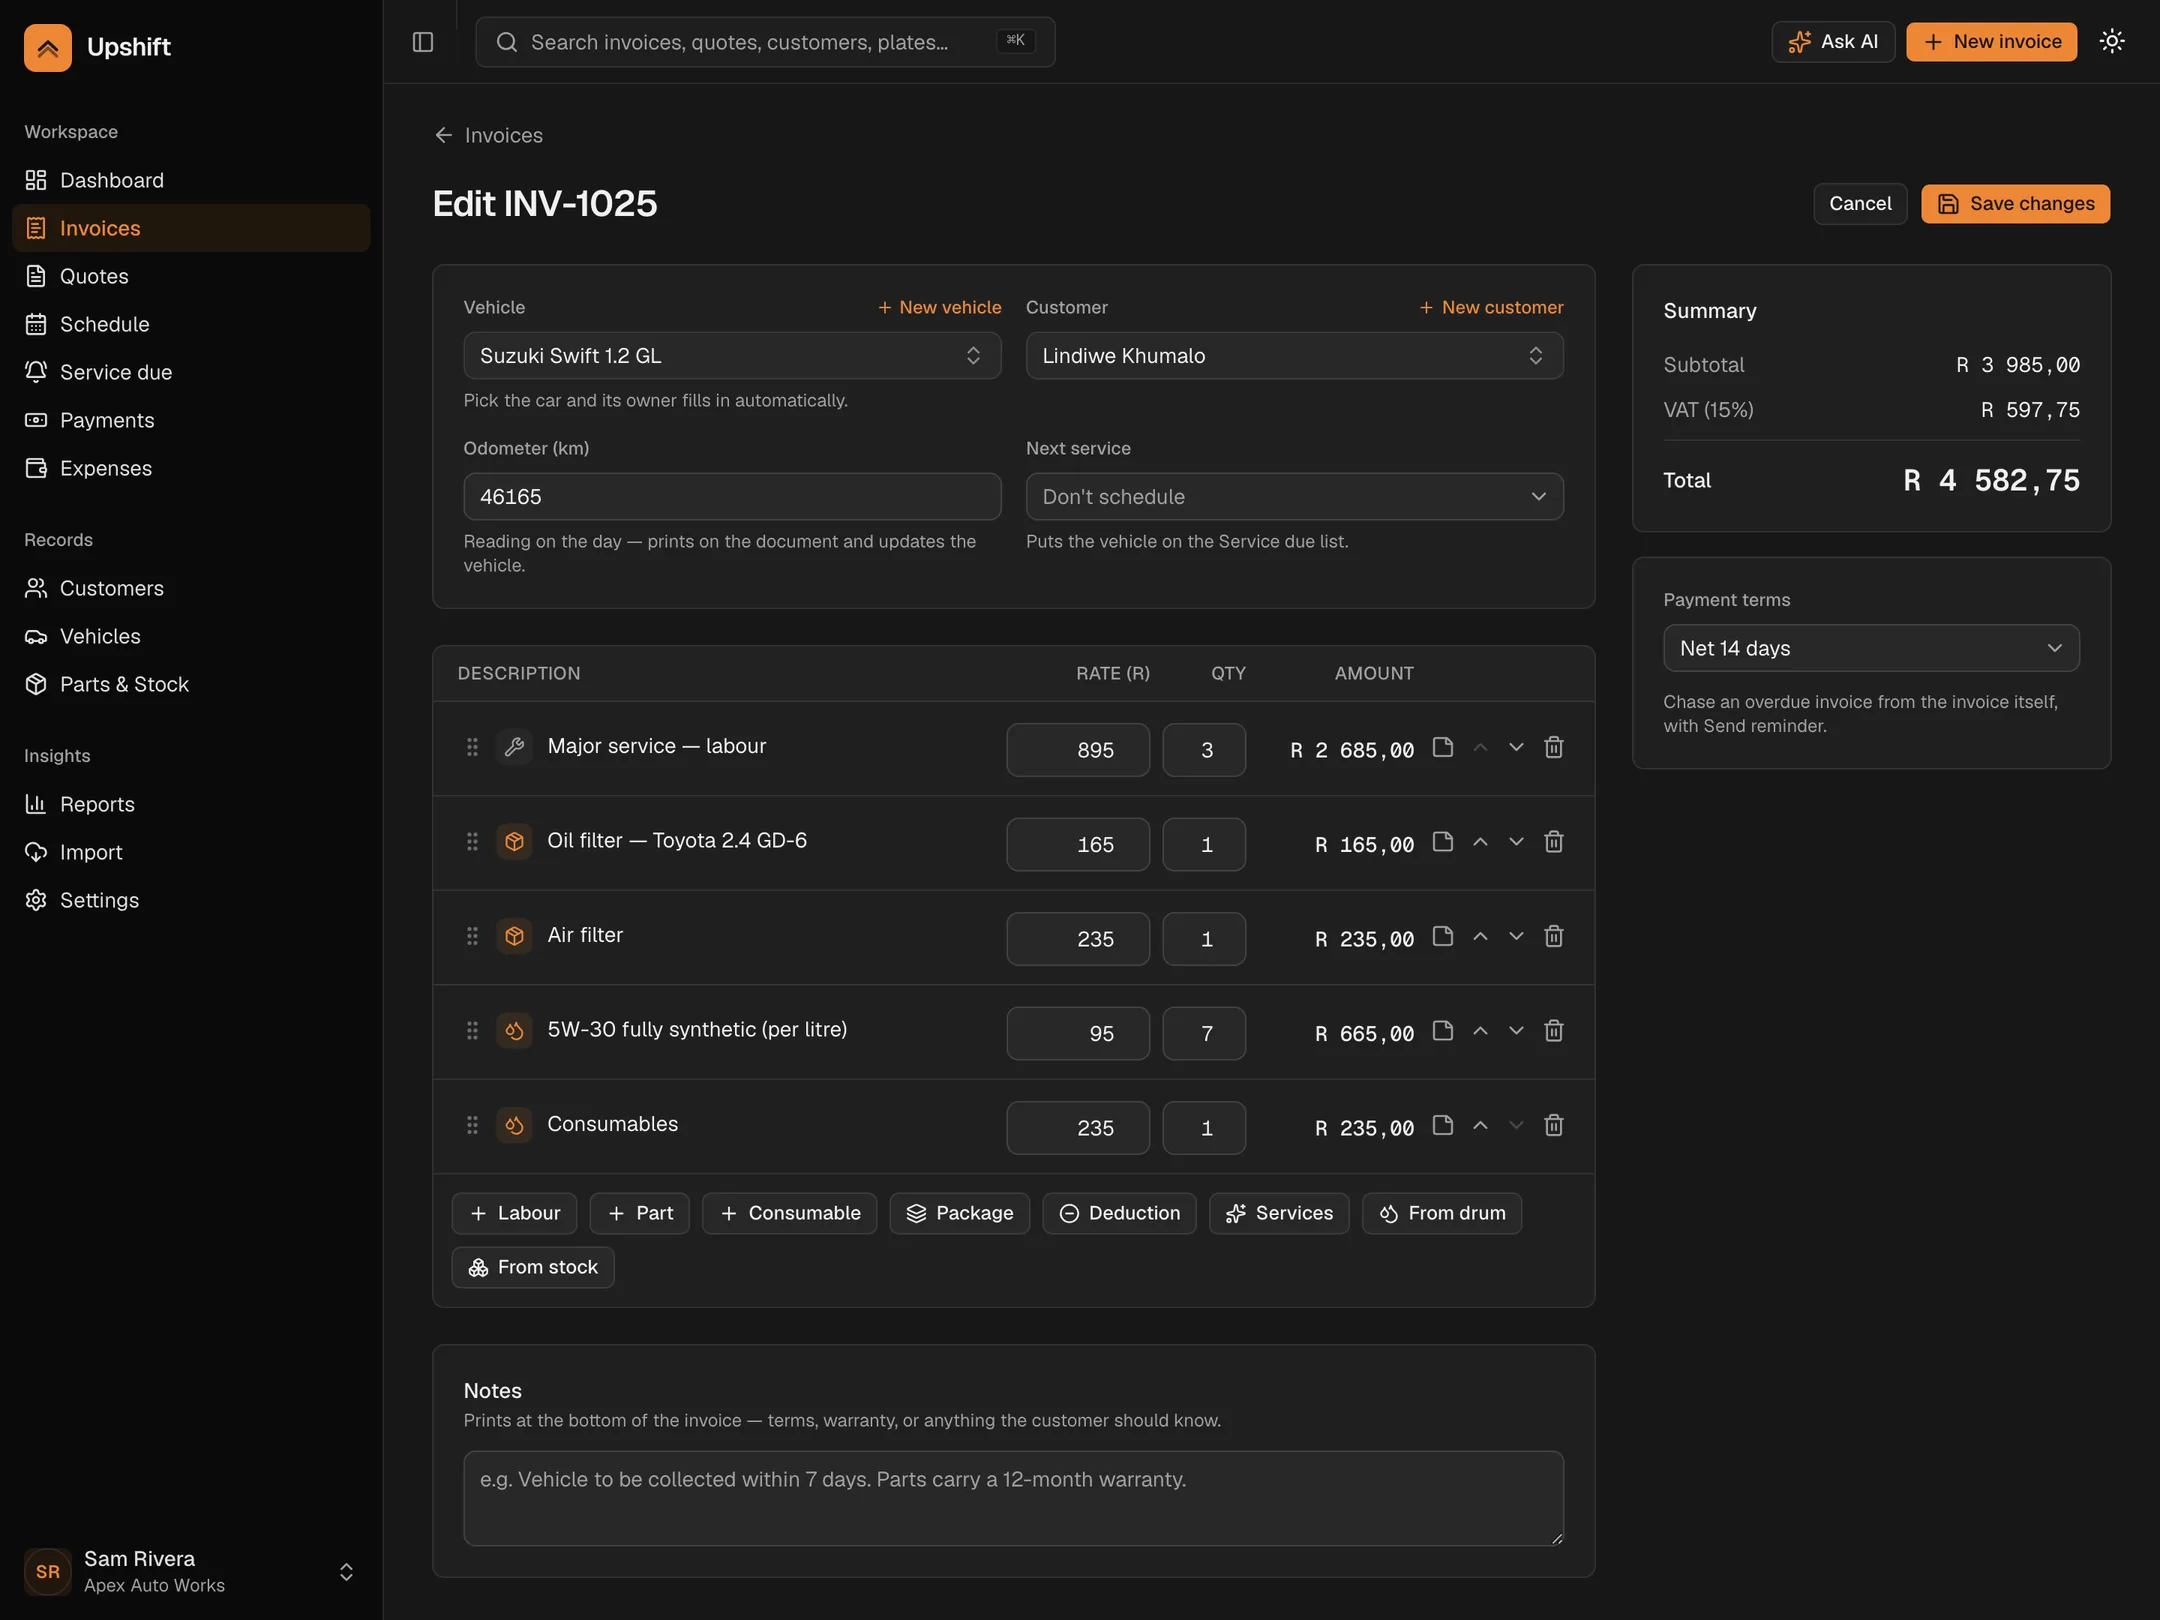
Task: Click the Notes text area
Action: [x=1013, y=1498]
